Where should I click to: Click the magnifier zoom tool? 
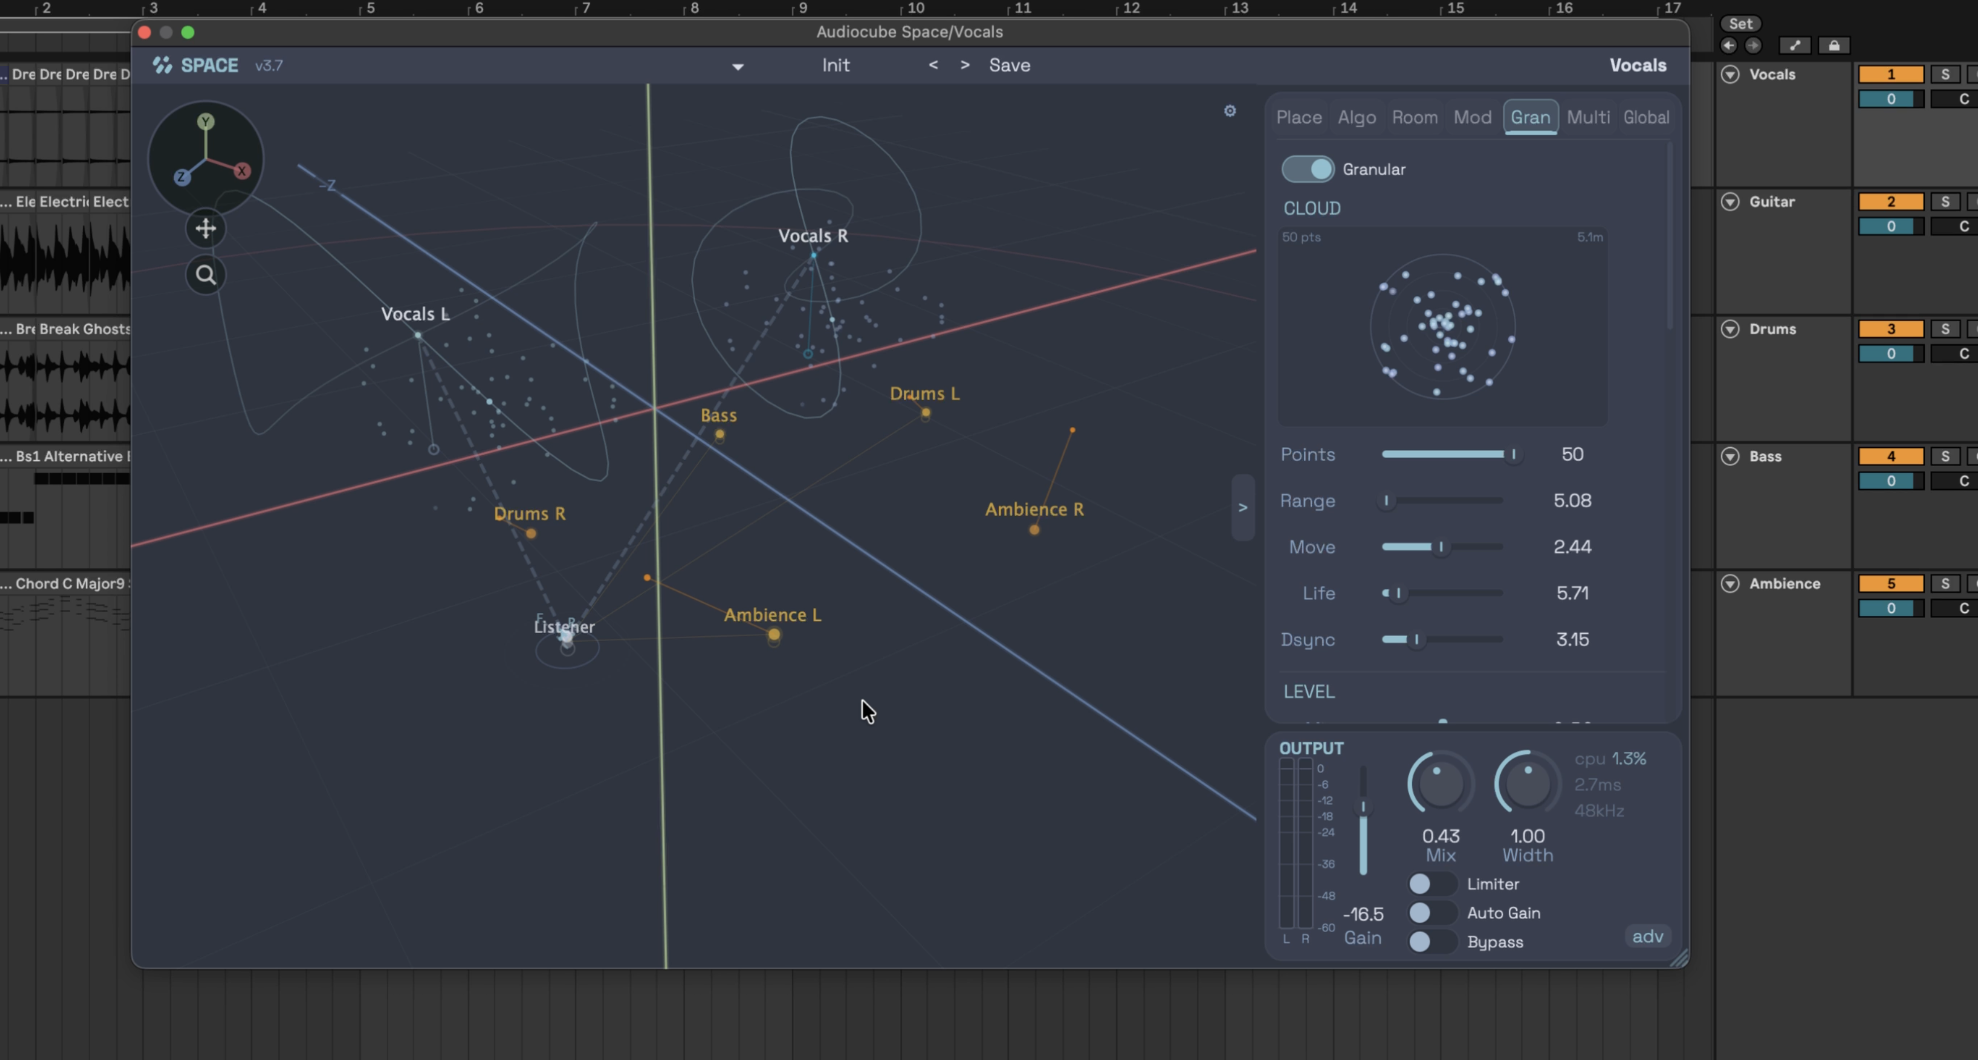click(x=206, y=275)
